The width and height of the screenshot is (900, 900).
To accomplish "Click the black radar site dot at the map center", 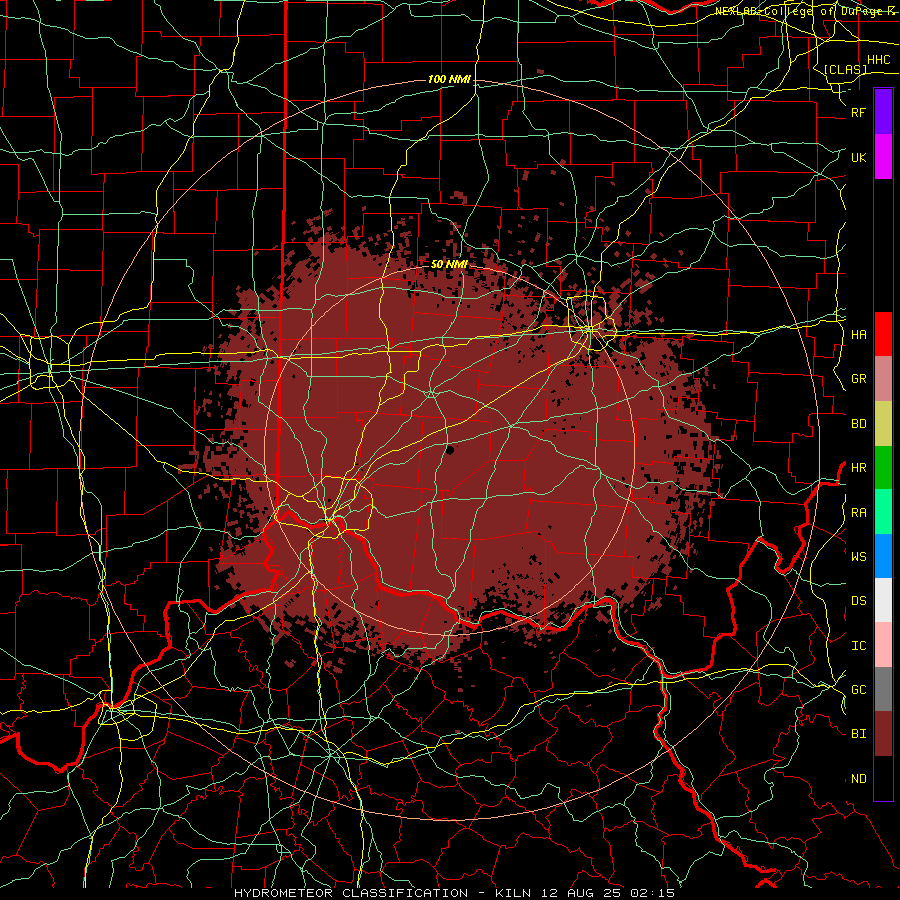I will (449, 450).
